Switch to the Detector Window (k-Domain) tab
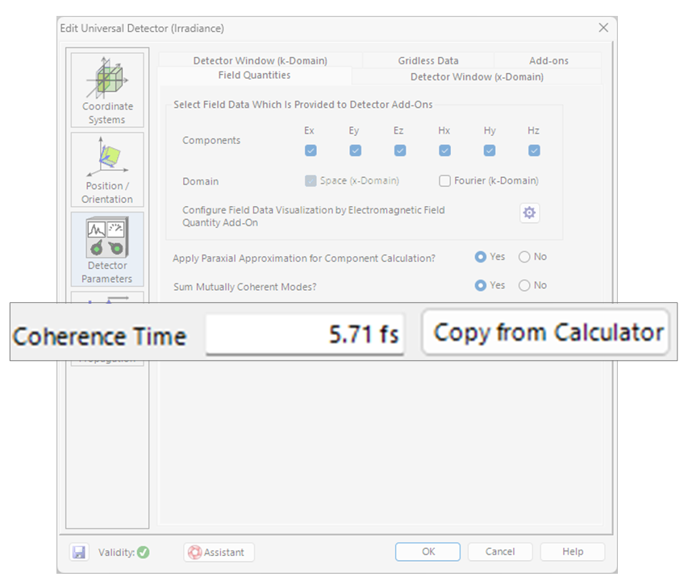Image resolution: width=687 pixels, height=584 pixels. (x=260, y=60)
